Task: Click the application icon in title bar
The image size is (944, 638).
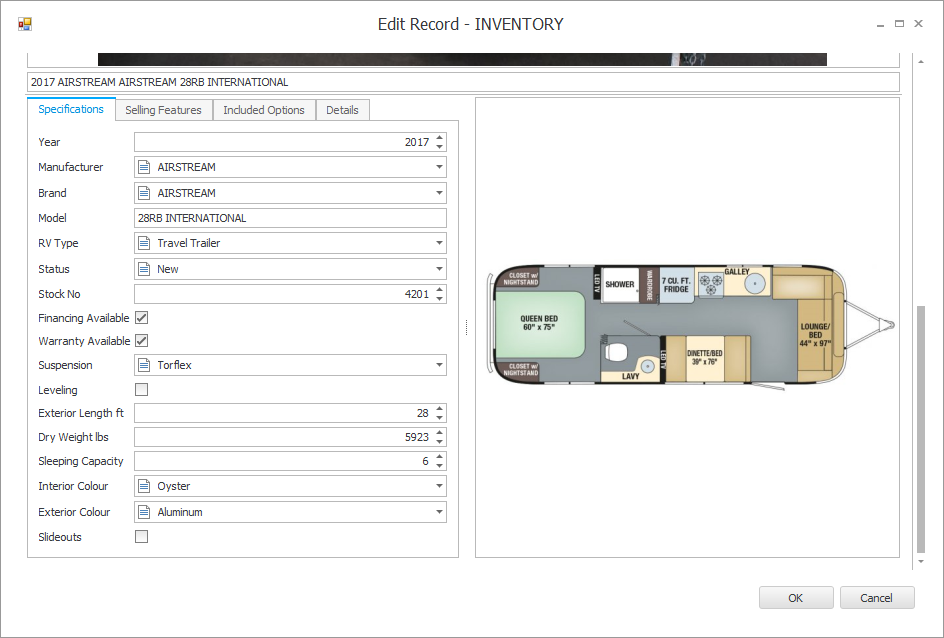Action: click(x=25, y=24)
